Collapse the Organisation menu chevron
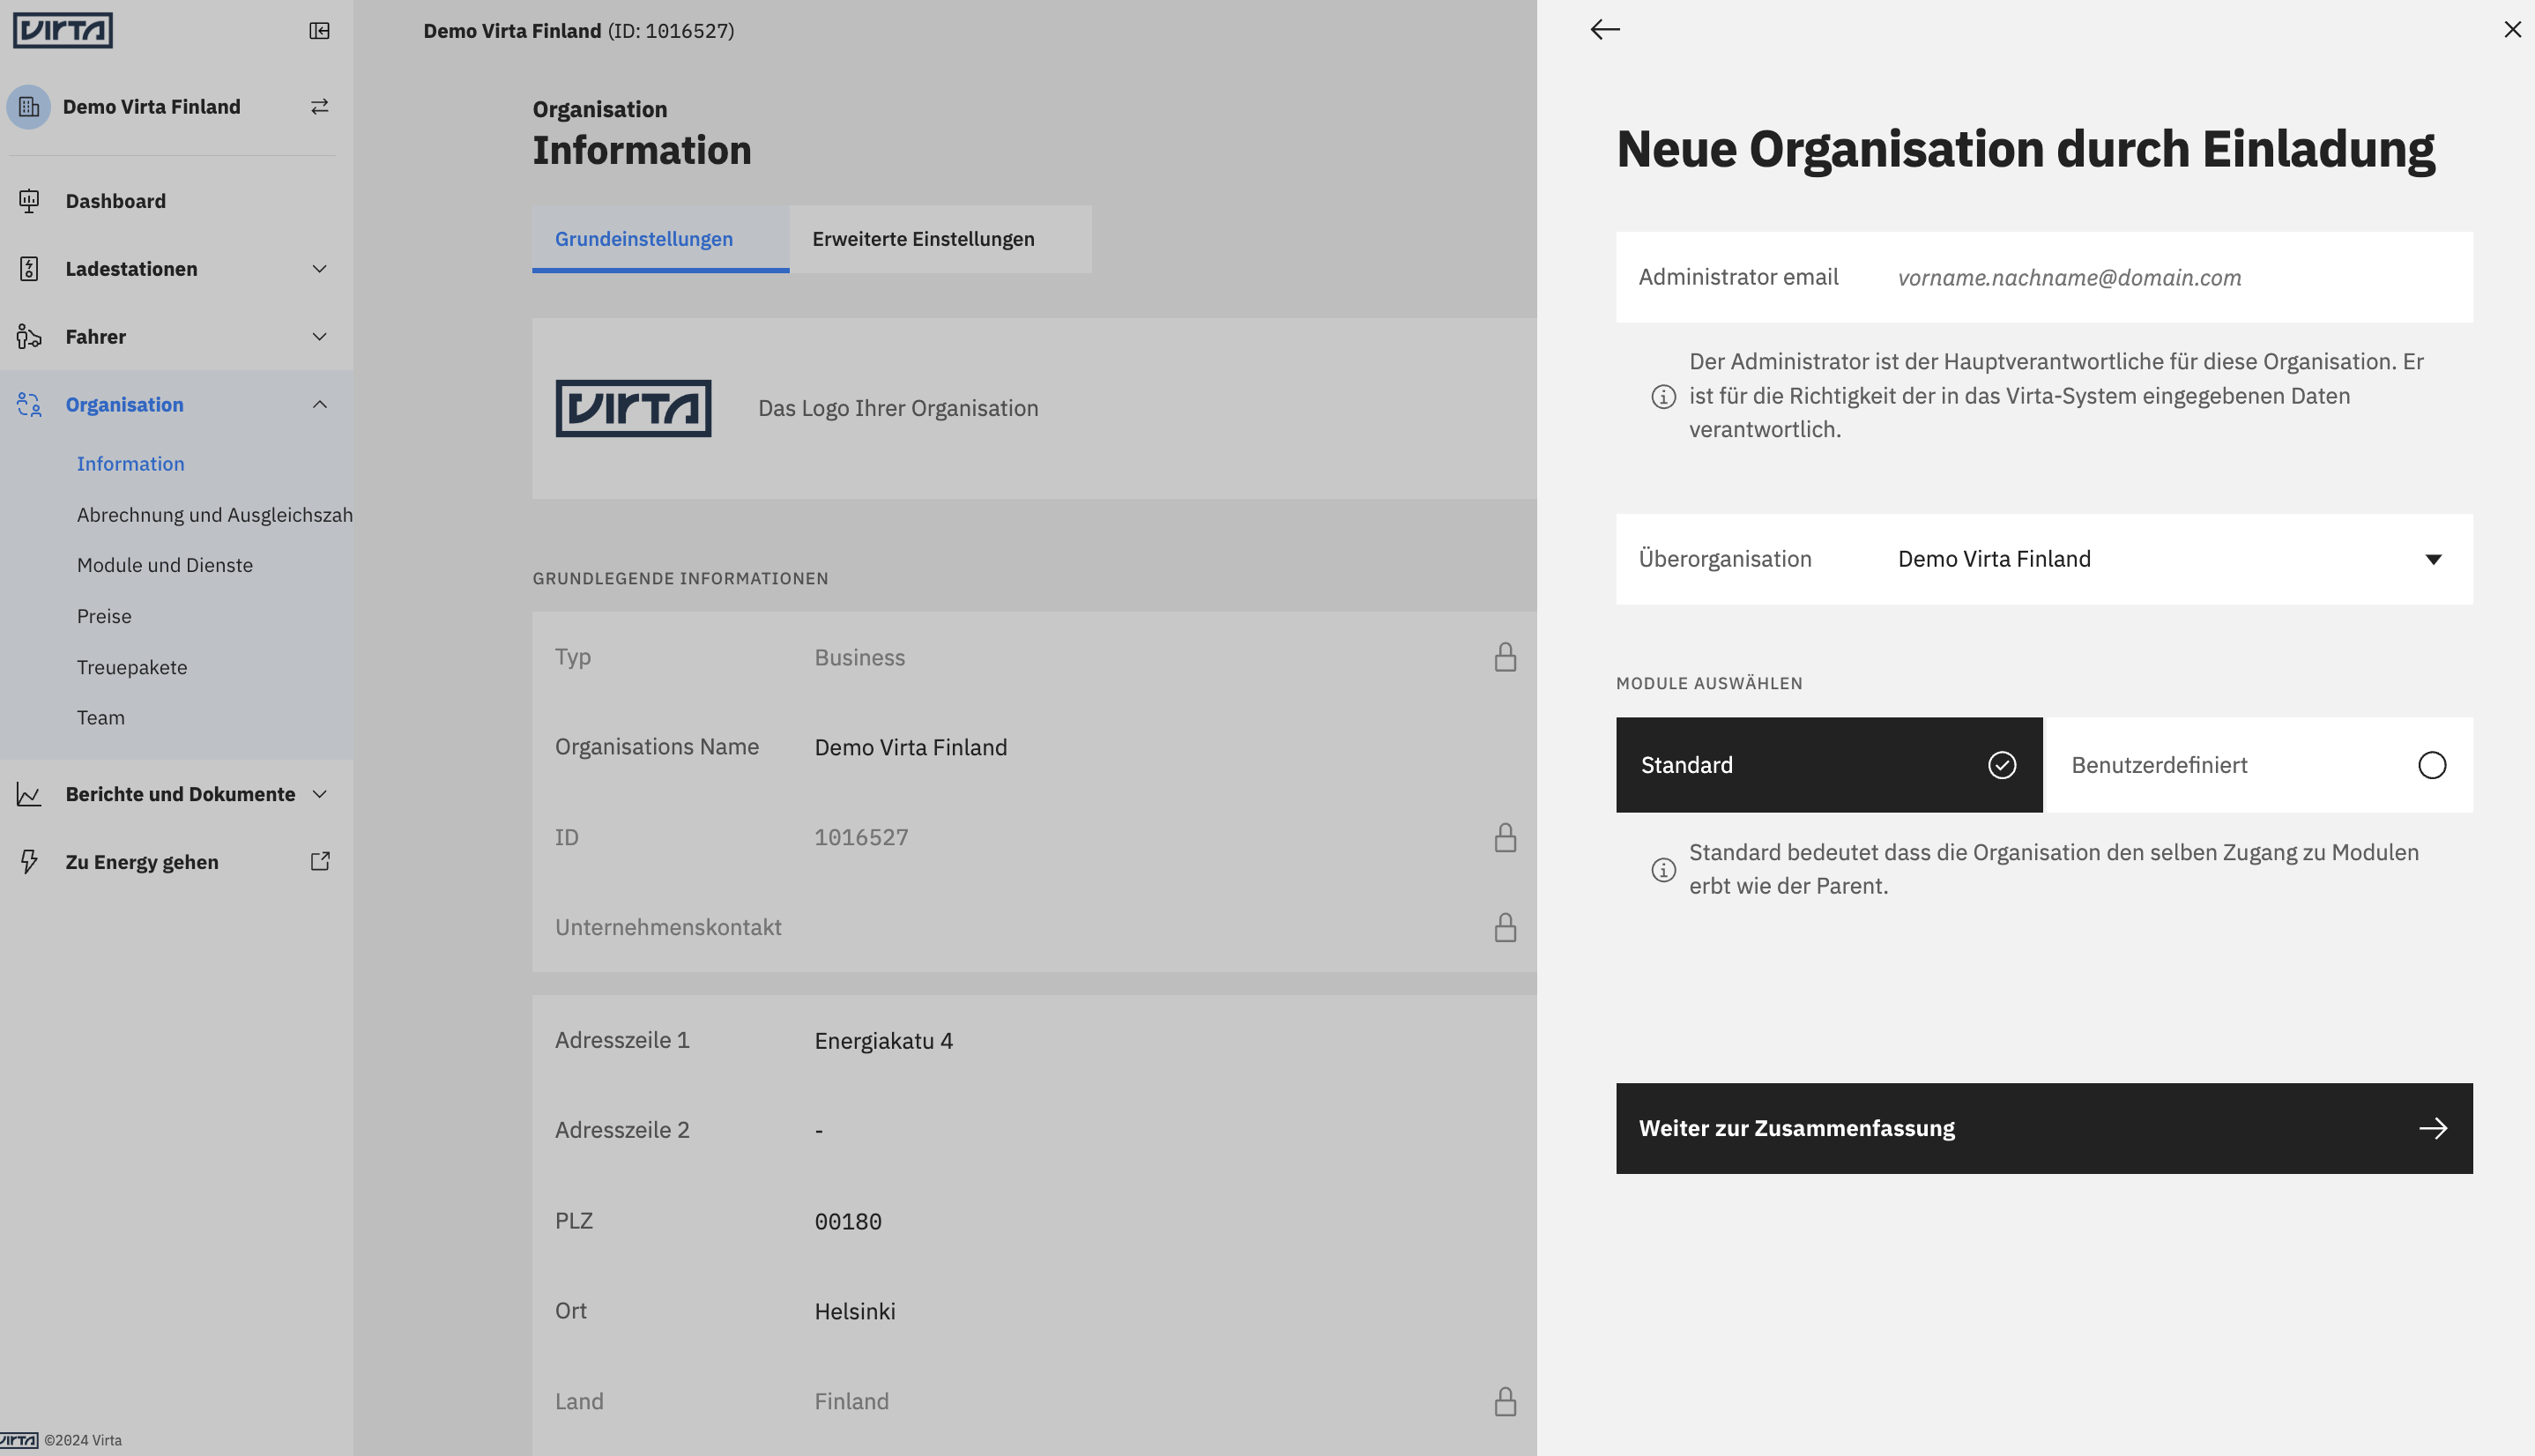The image size is (2535, 1456). tap(319, 405)
